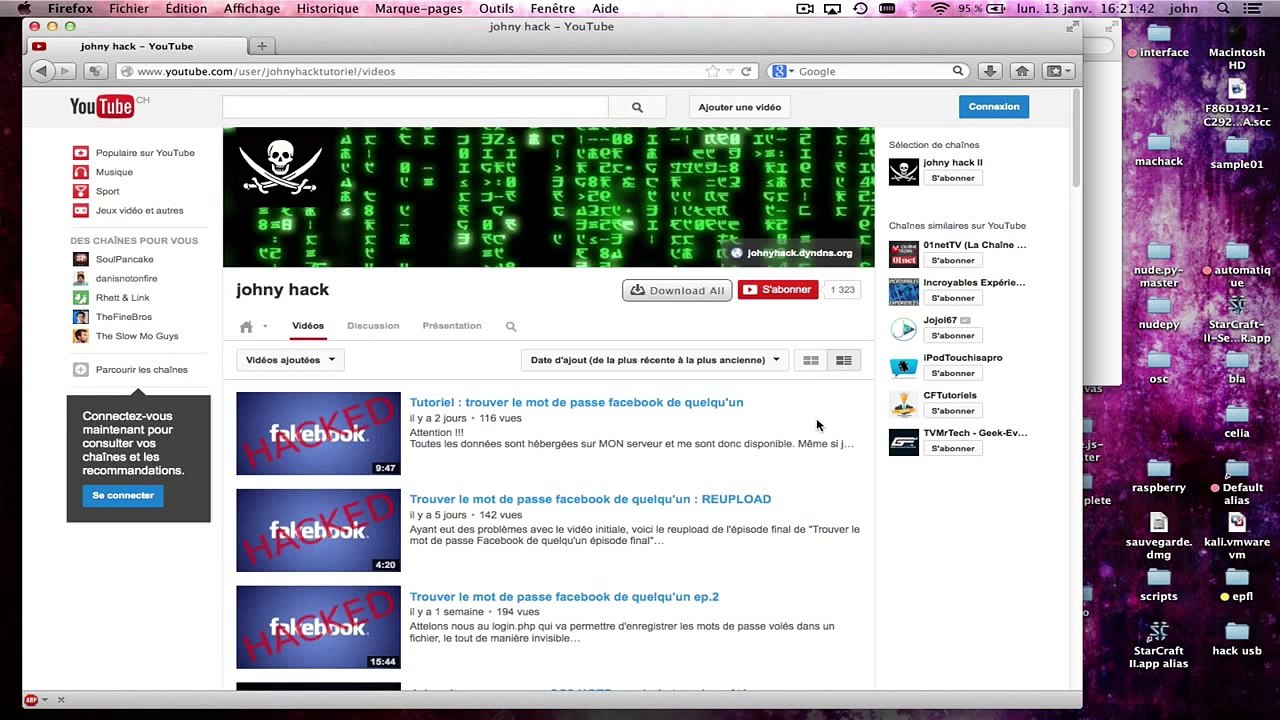The width and height of the screenshot is (1280, 720).
Task: Click Ajouter une vidéo button
Action: (x=740, y=107)
